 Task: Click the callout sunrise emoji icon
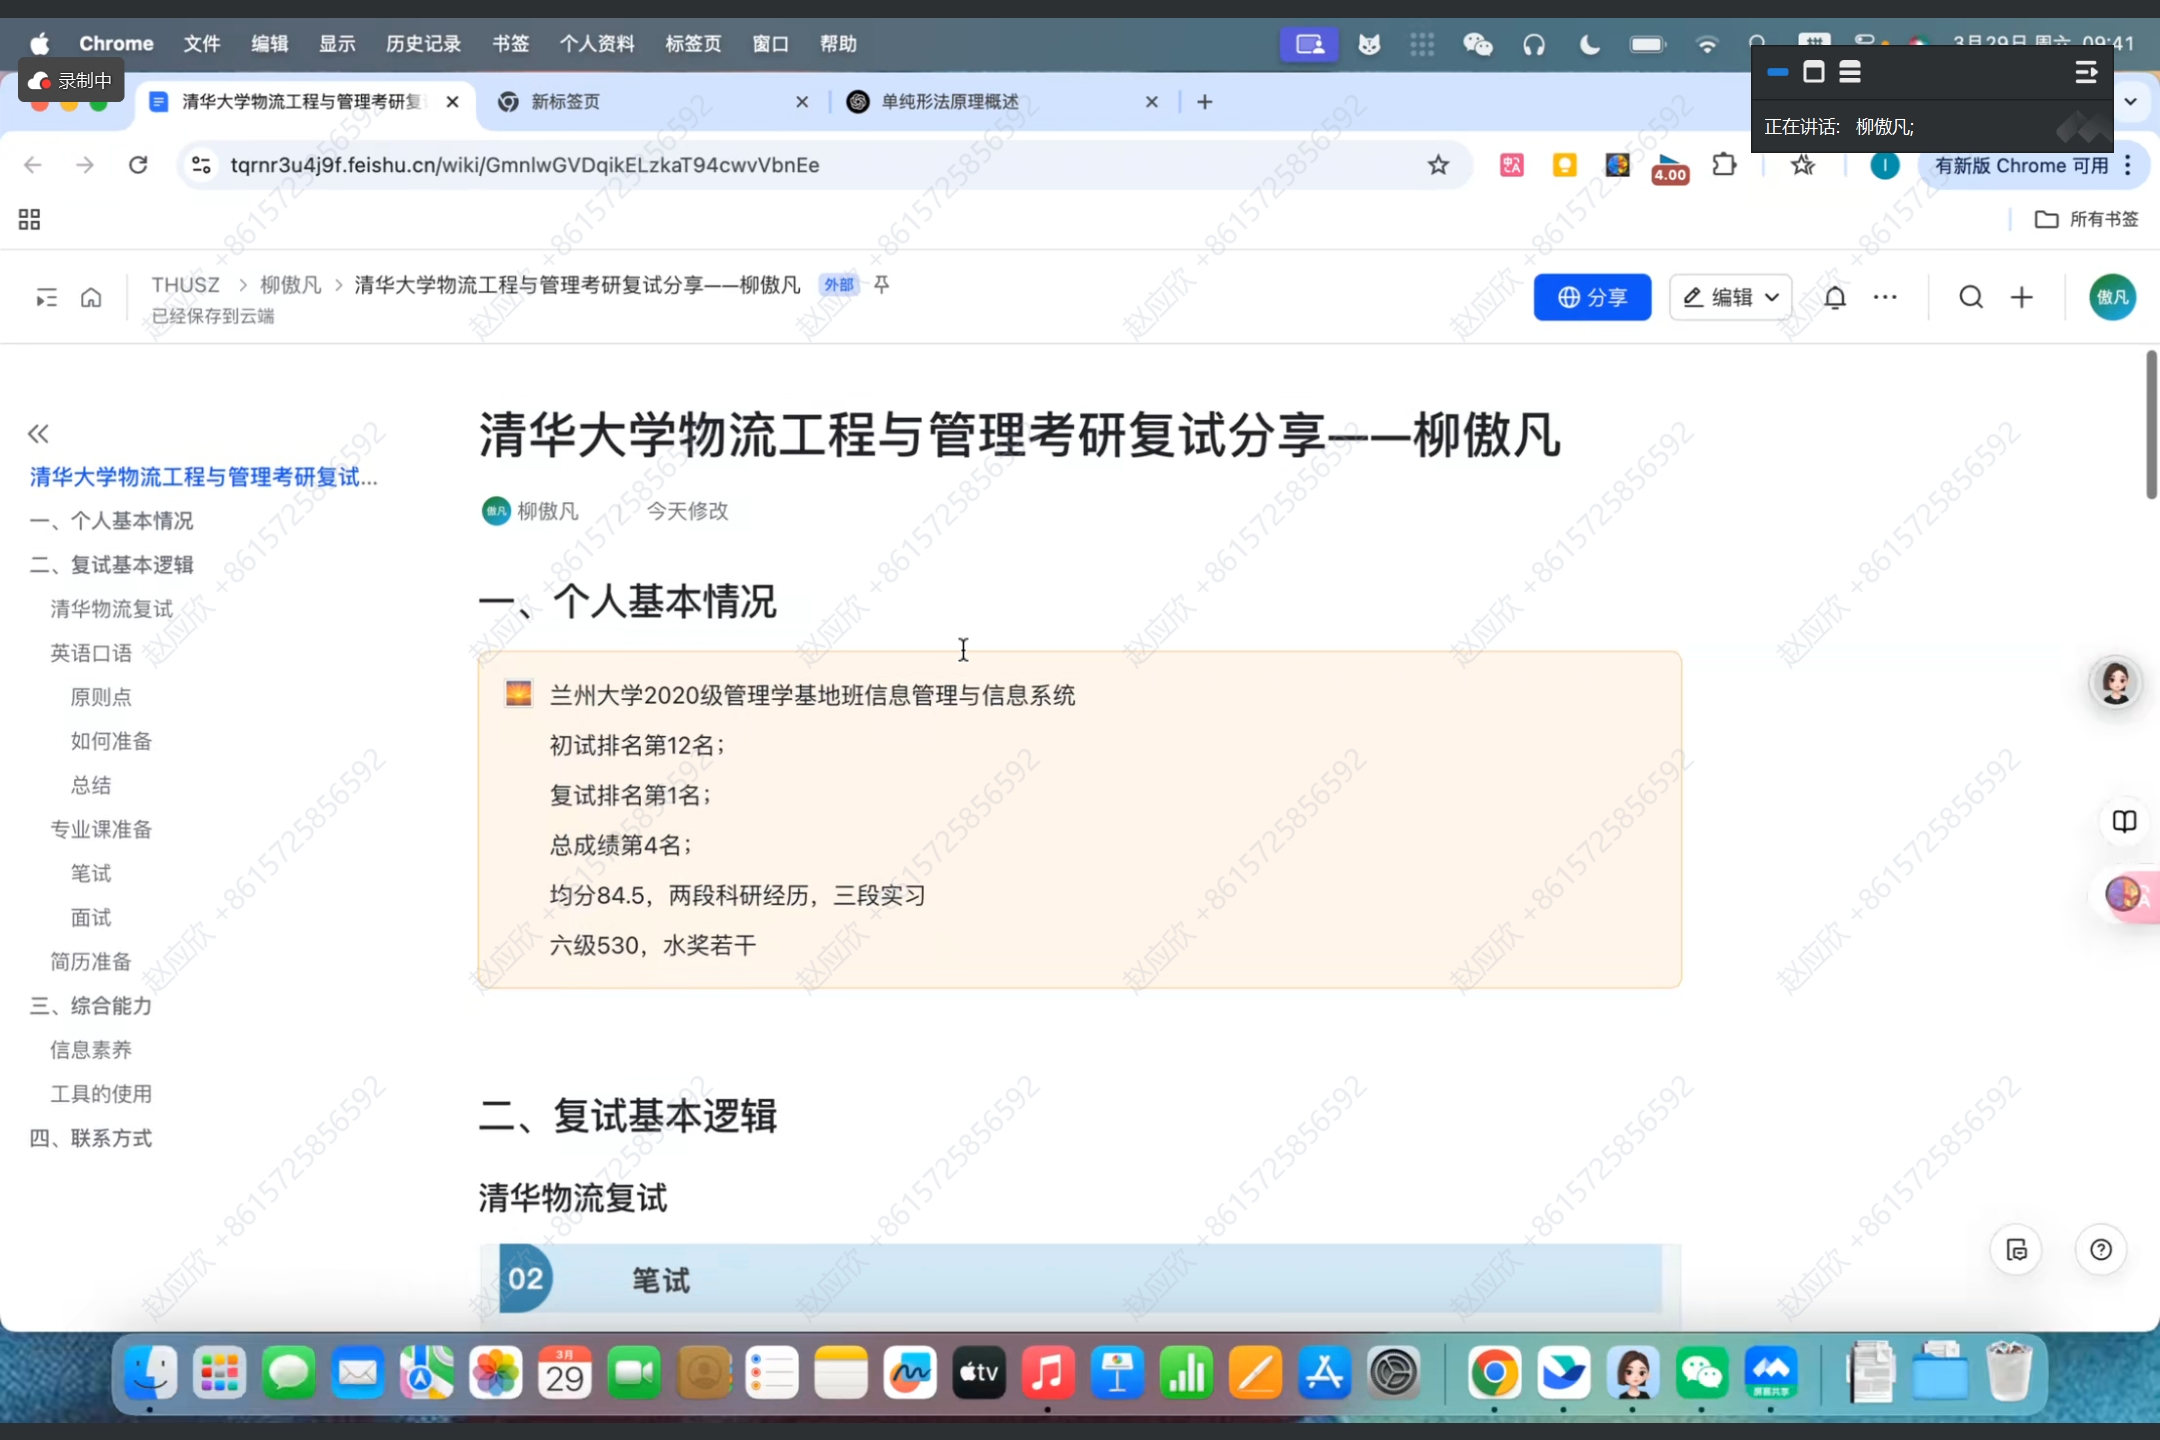tap(518, 694)
